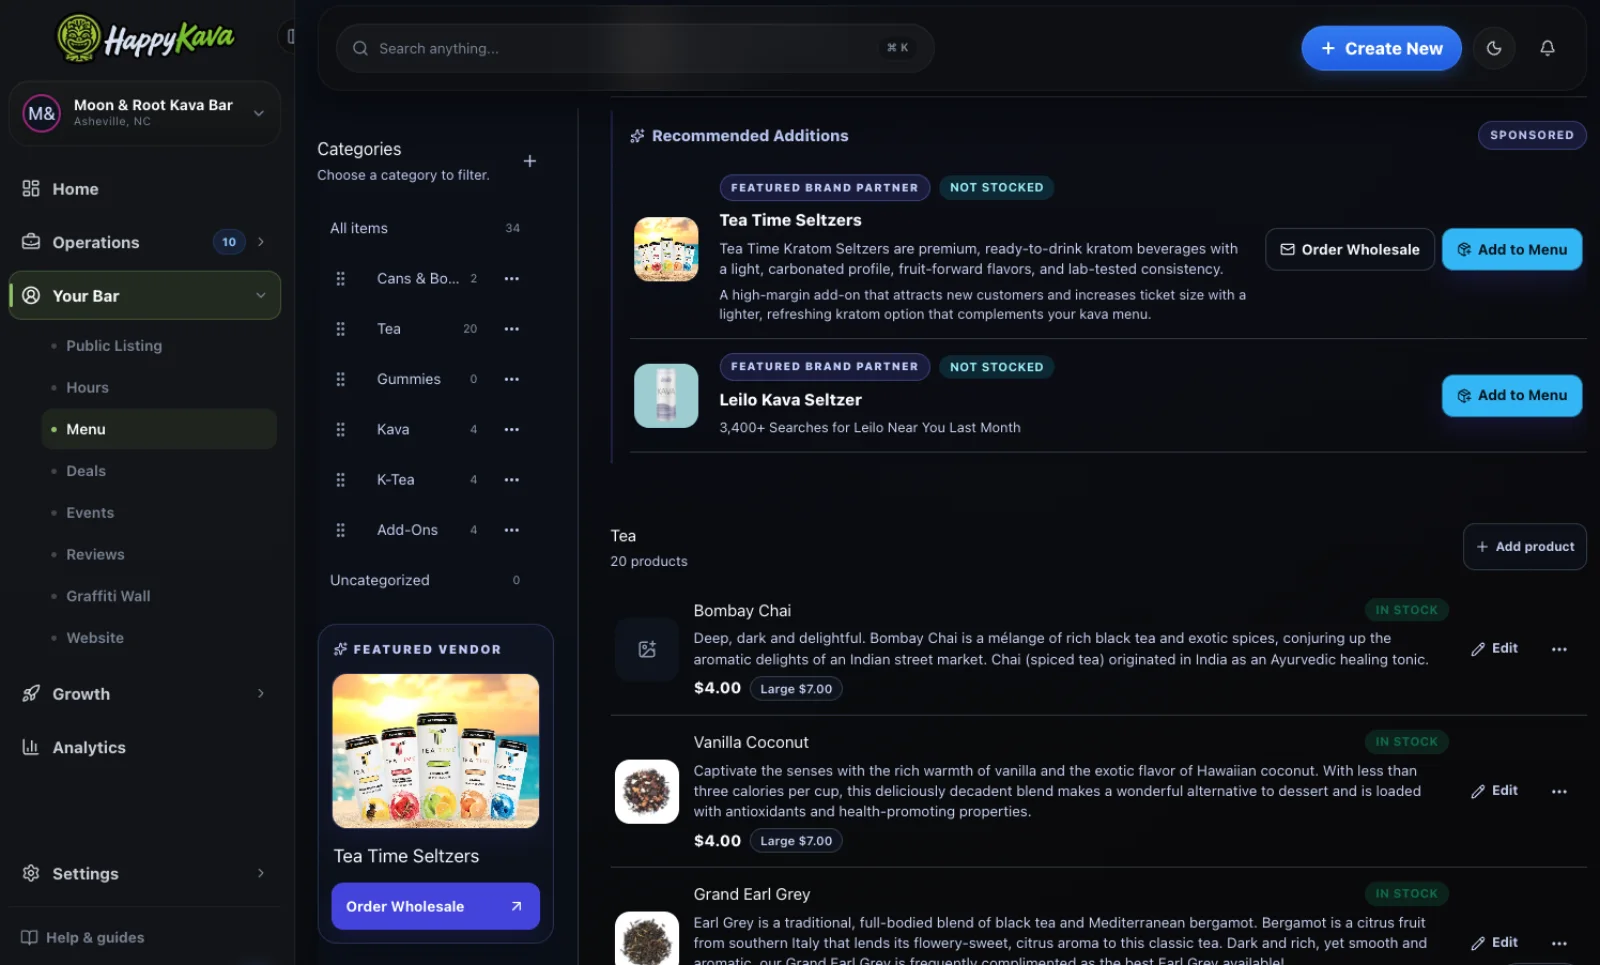
Task: Click the HappyKava logo
Action: 145,38
